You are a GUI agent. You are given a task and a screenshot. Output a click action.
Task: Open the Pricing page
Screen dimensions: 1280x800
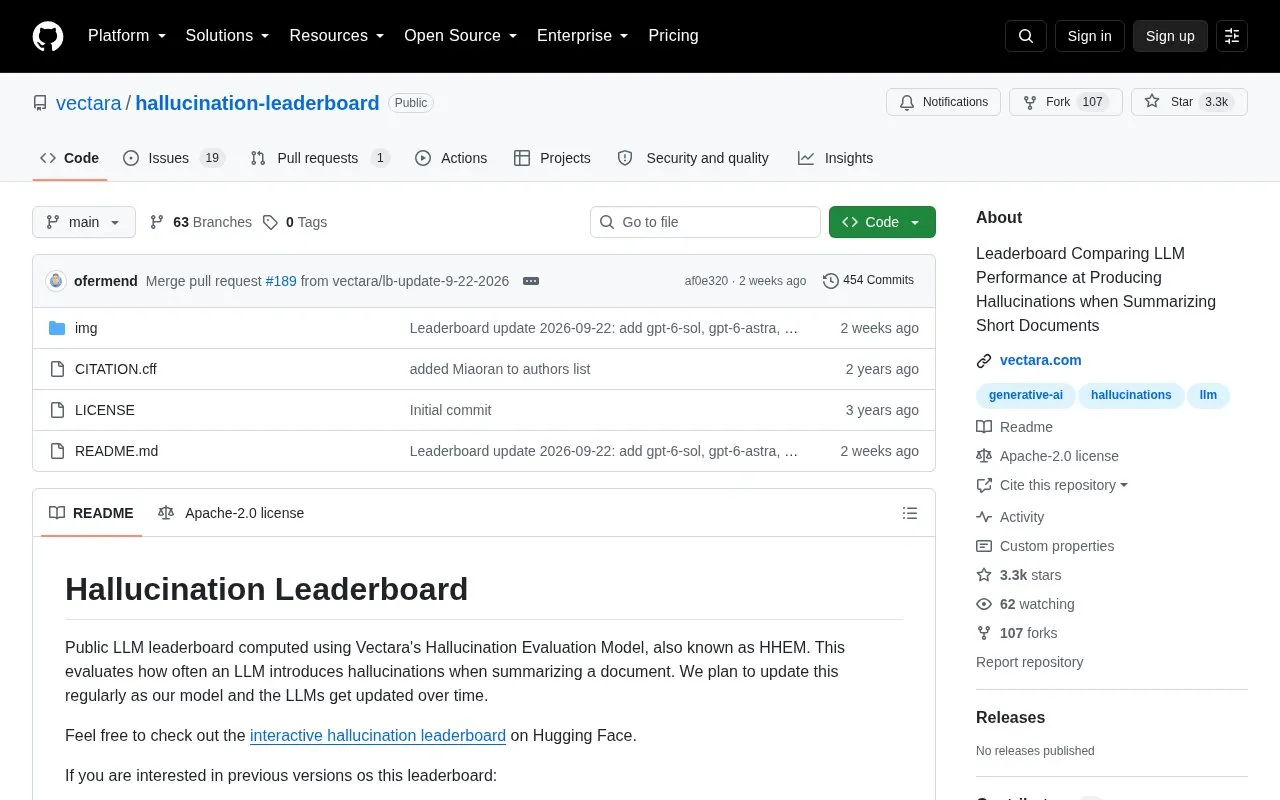[673, 36]
